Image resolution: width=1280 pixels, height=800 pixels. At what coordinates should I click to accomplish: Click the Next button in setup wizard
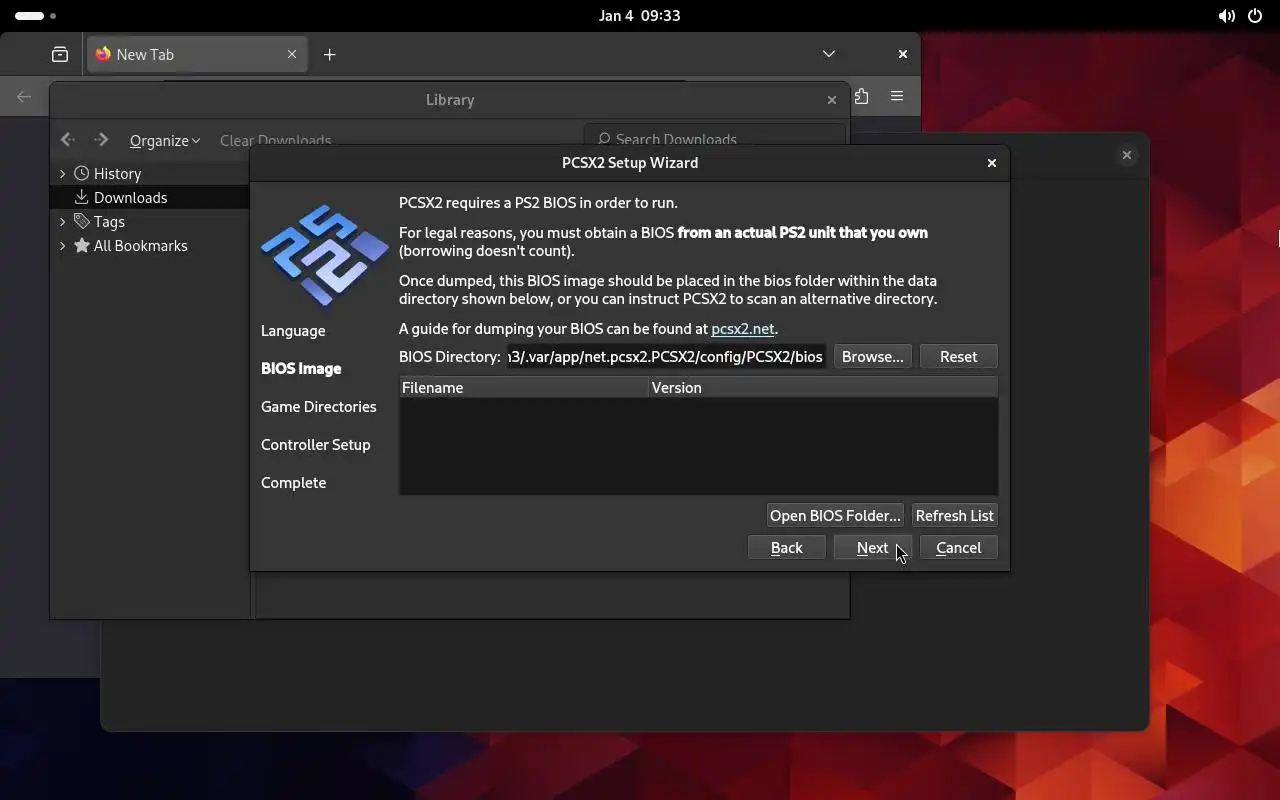coord(872,547)
